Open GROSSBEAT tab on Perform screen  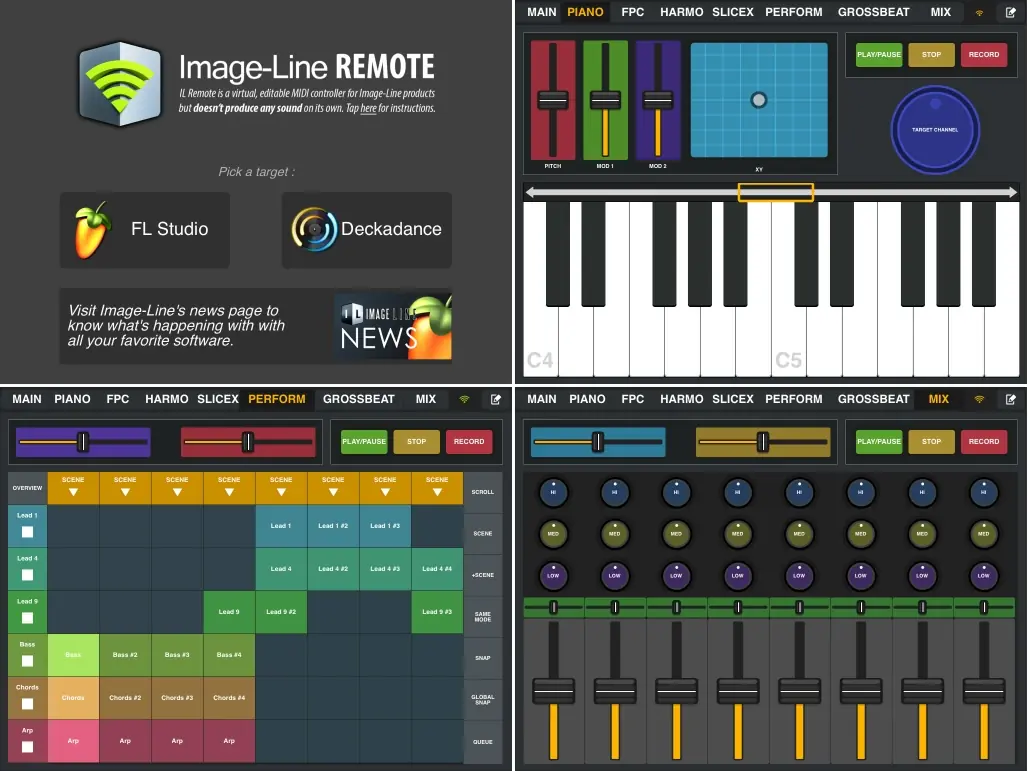click(x=359, y=399)
